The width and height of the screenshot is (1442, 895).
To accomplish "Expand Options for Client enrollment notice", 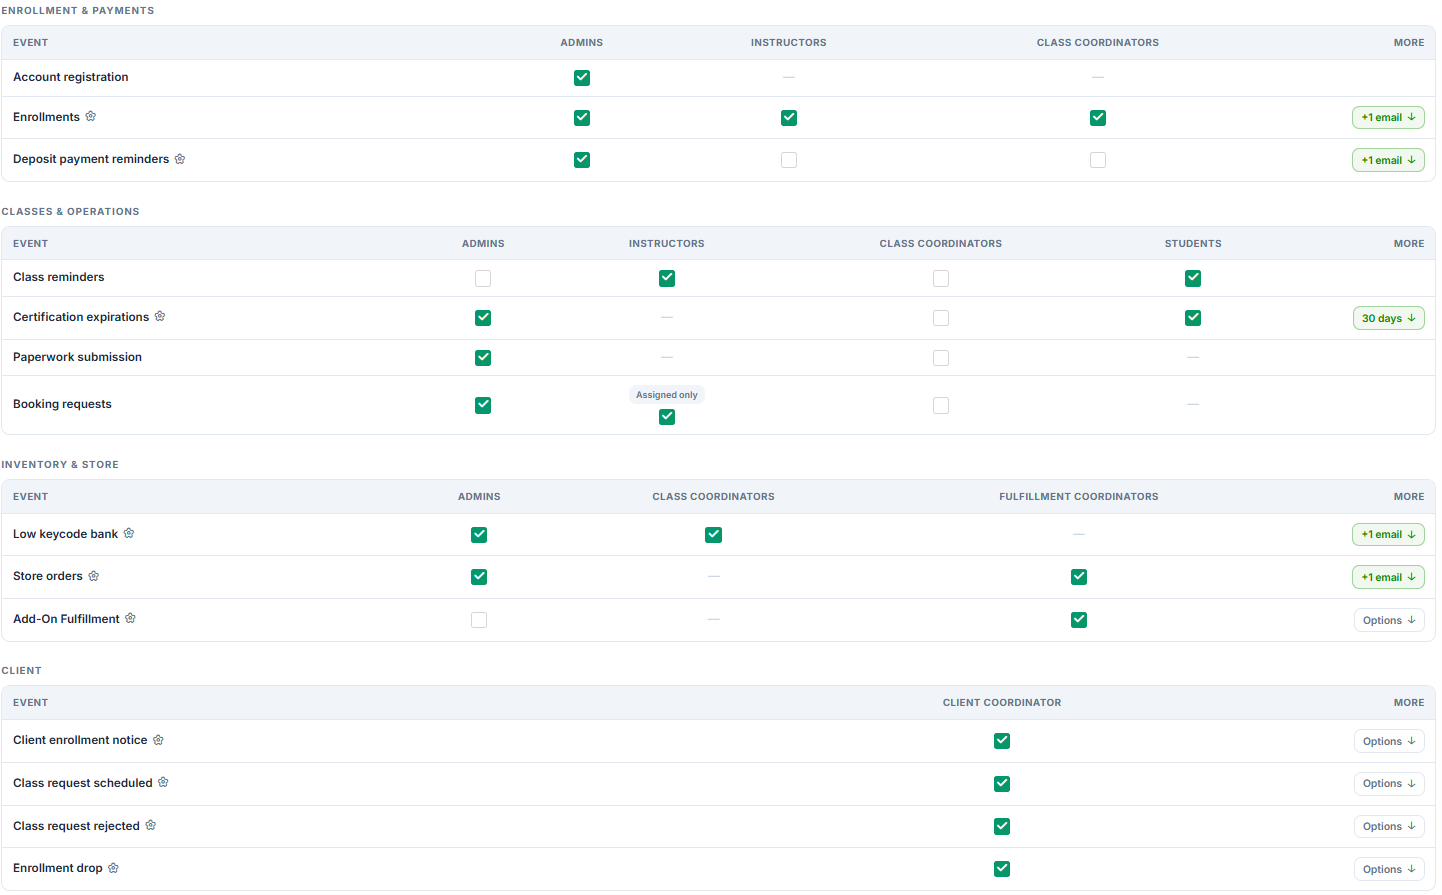I will click(1389, 741).
